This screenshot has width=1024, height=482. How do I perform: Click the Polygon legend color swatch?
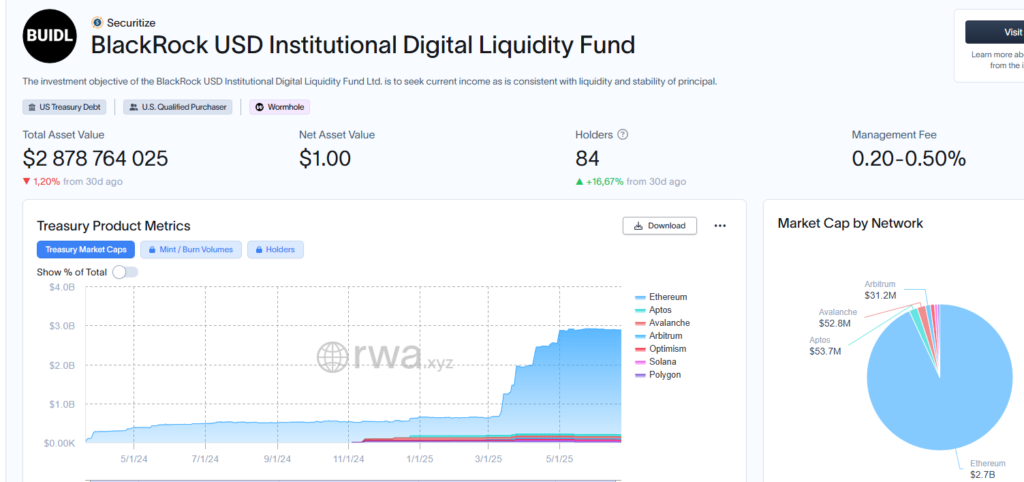640,375
